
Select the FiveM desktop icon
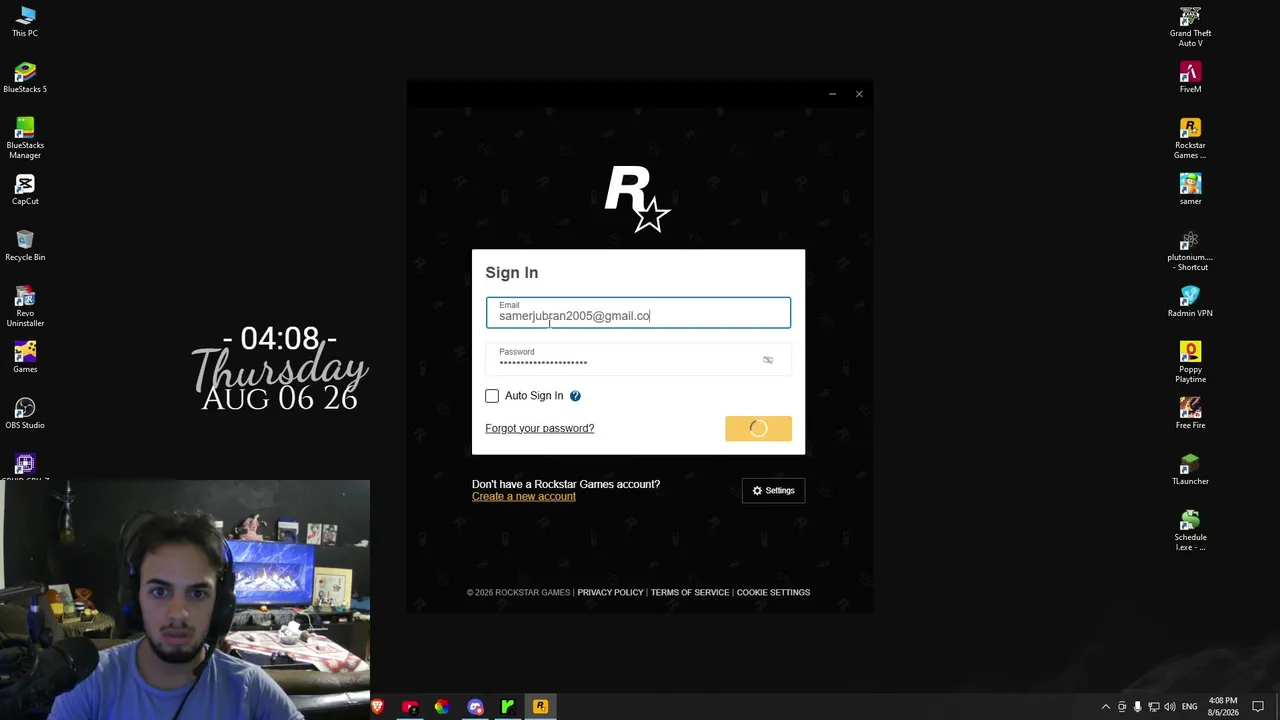coord(1190,78)
